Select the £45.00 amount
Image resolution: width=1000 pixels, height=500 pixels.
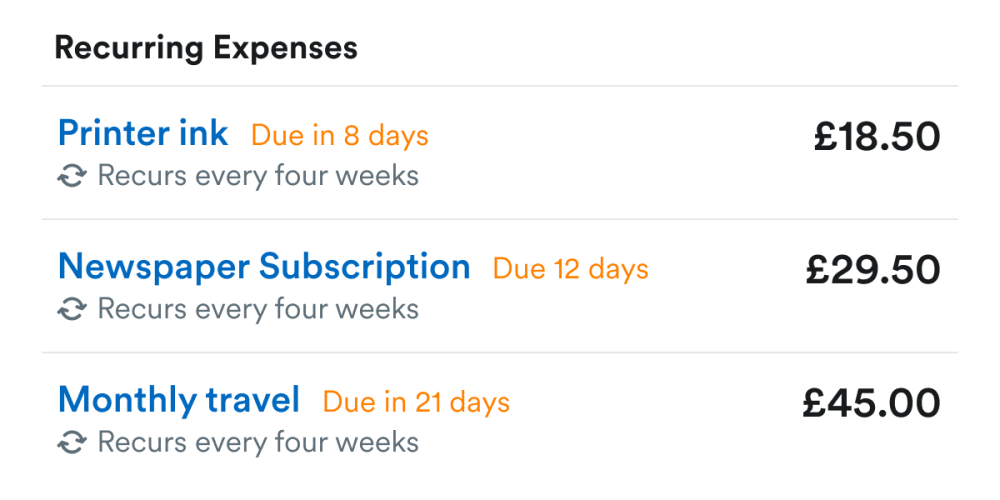(x=871, y=403)
